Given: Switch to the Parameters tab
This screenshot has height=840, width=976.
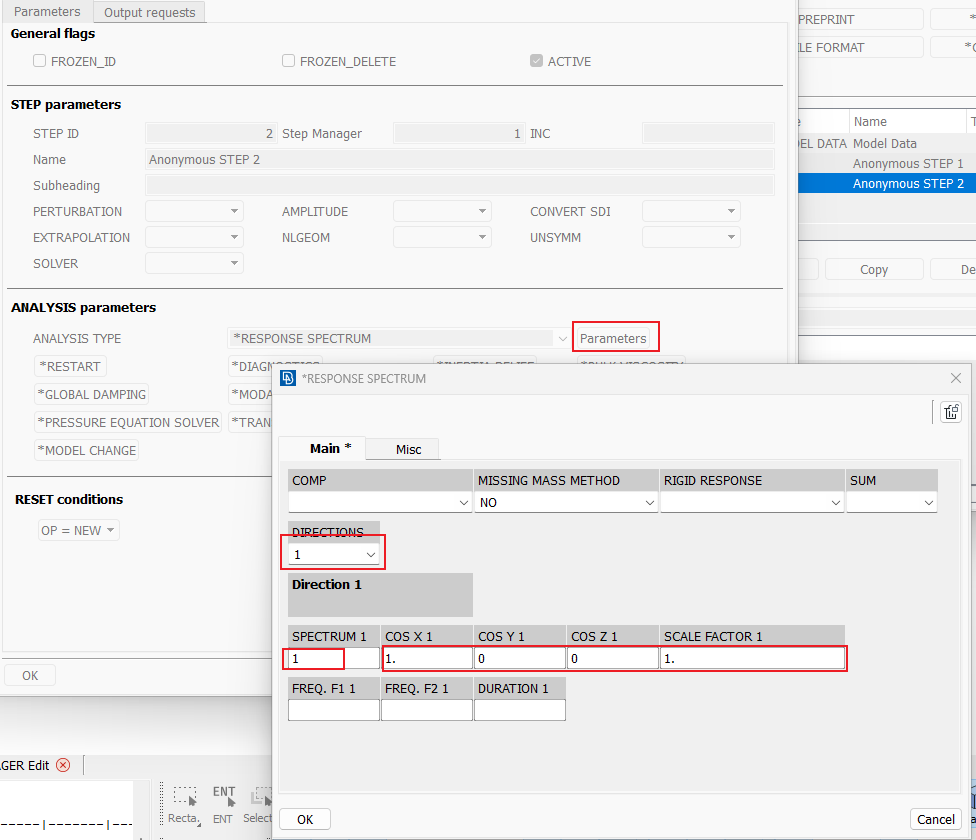Looking at the screenshot, I should [47, 12].
